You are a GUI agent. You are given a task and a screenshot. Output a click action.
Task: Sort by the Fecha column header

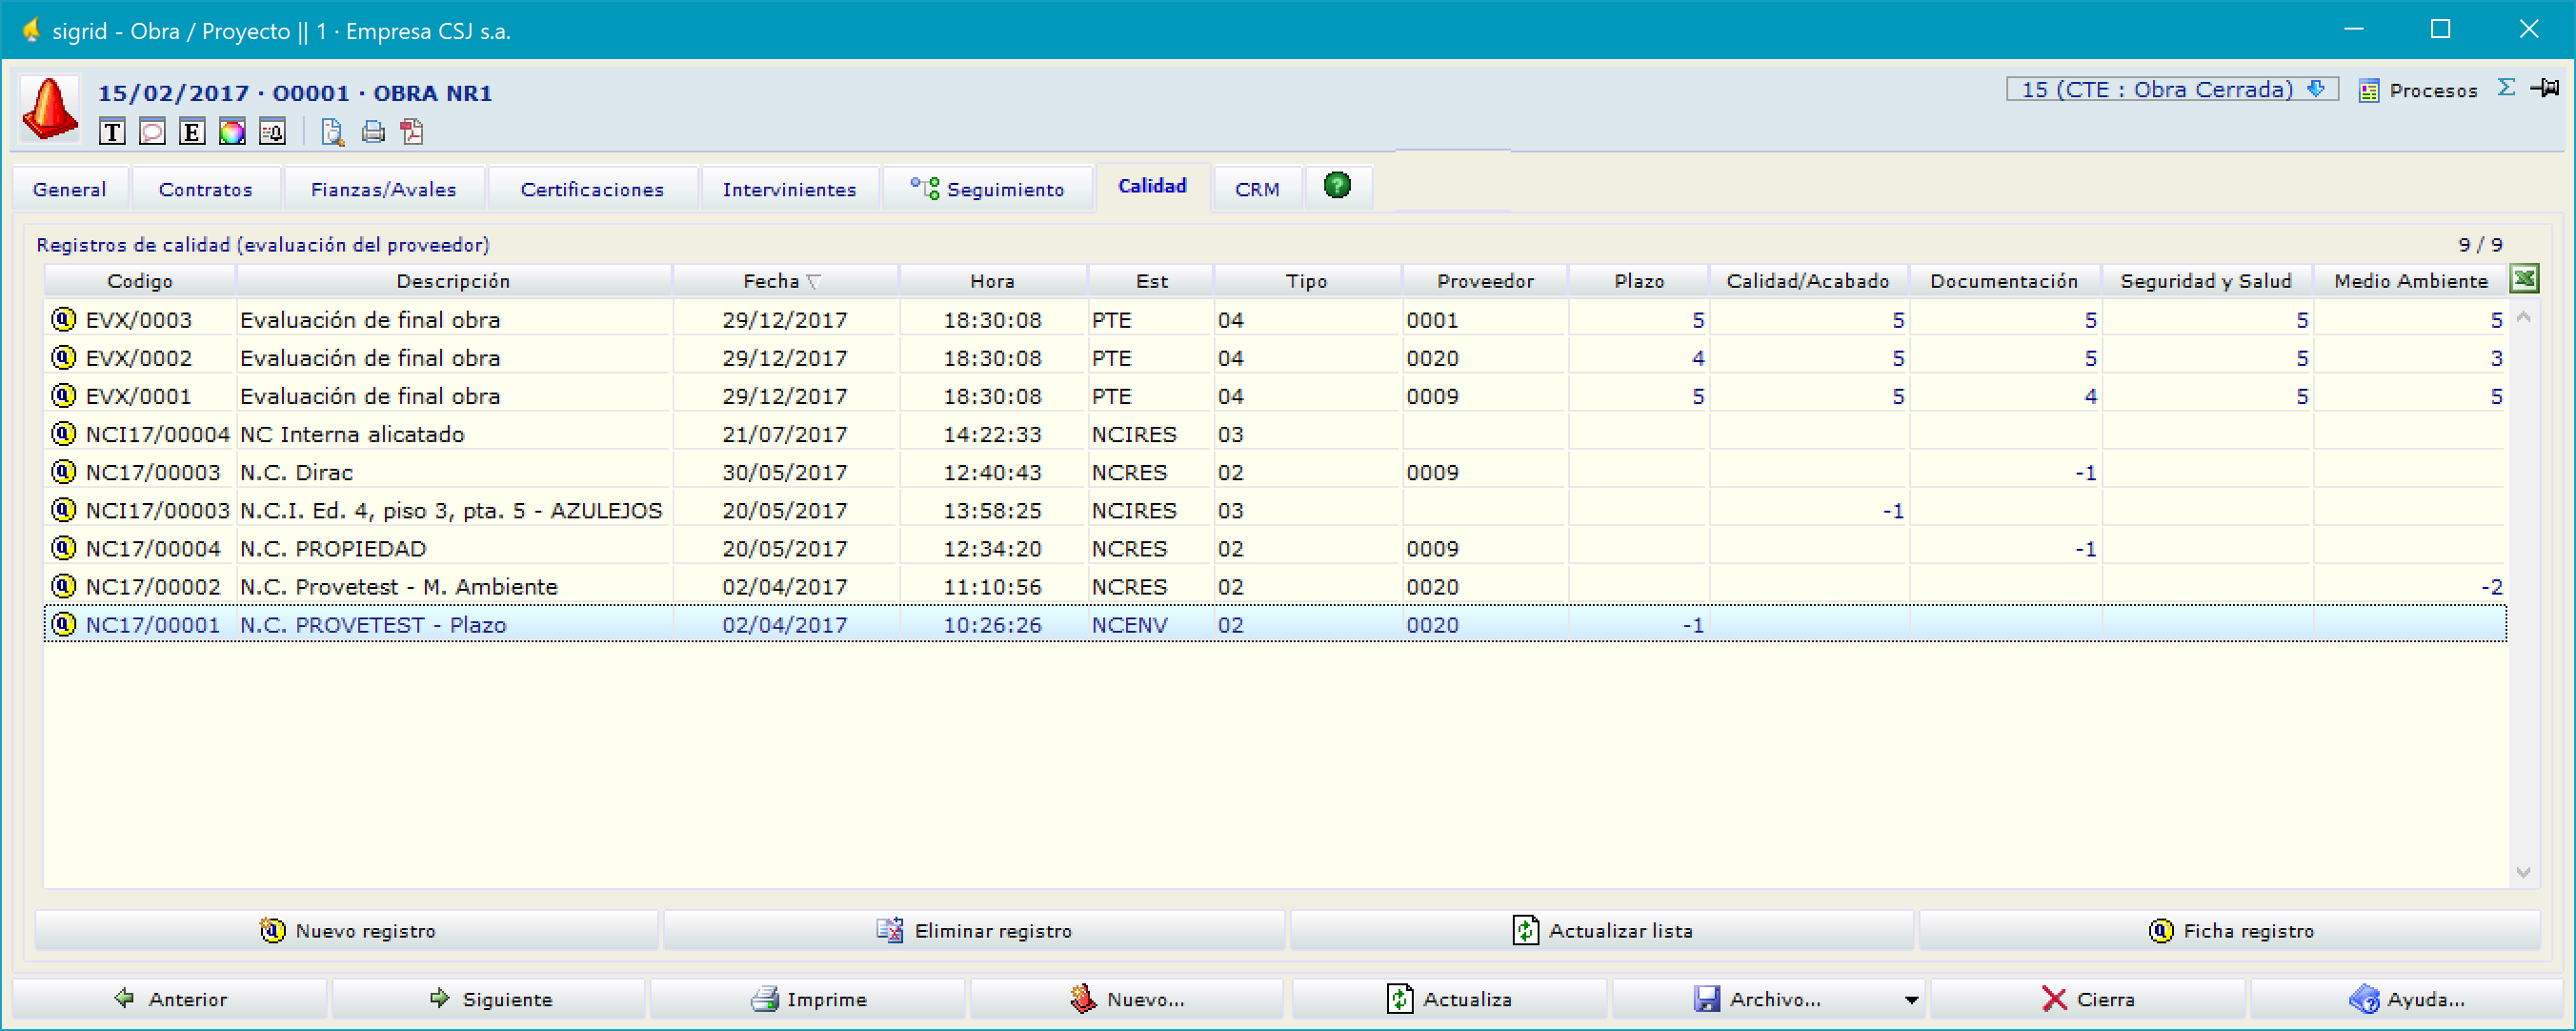click(785, 281)
